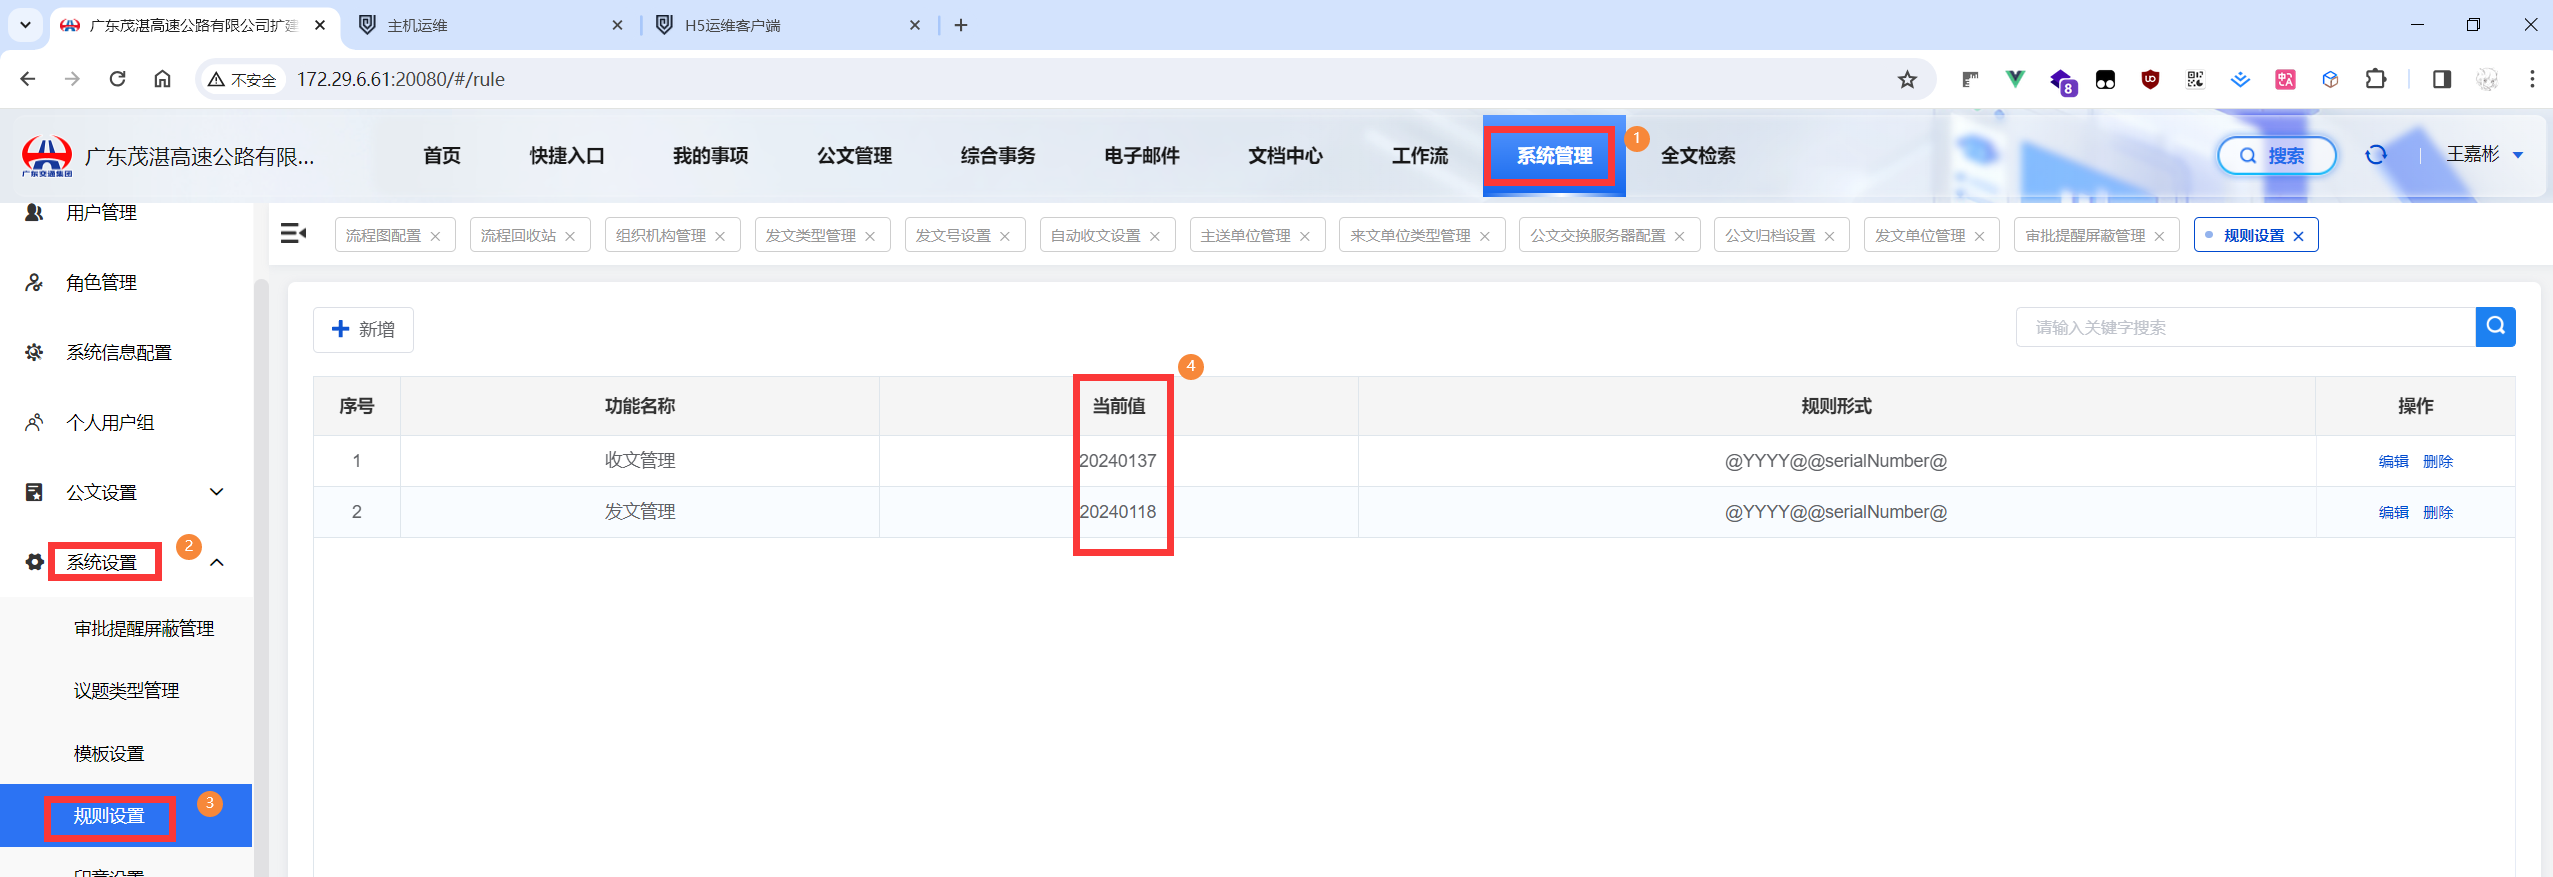Screen dimensions: 2553x877
Task: Click the 系统设置 gear icon
Action: click(34, 562)
